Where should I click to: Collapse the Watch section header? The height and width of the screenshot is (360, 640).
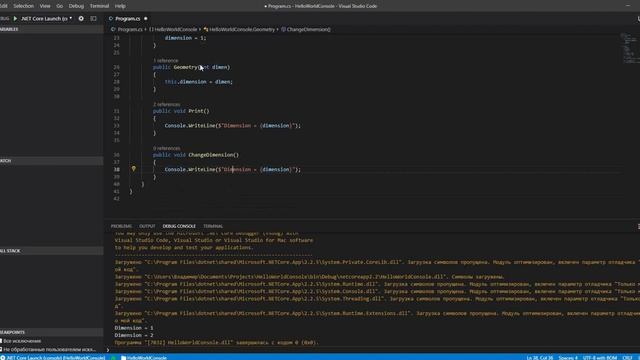51,161
